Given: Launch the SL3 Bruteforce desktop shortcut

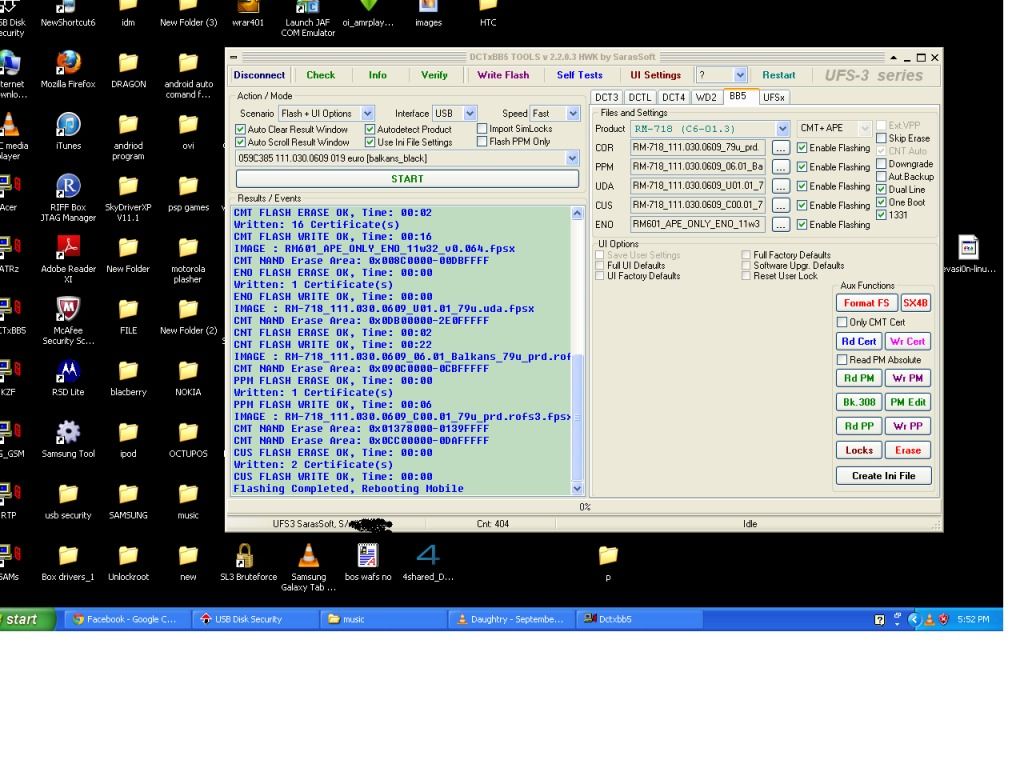Looking at the screenshot, I should click(x=244, y=555).
